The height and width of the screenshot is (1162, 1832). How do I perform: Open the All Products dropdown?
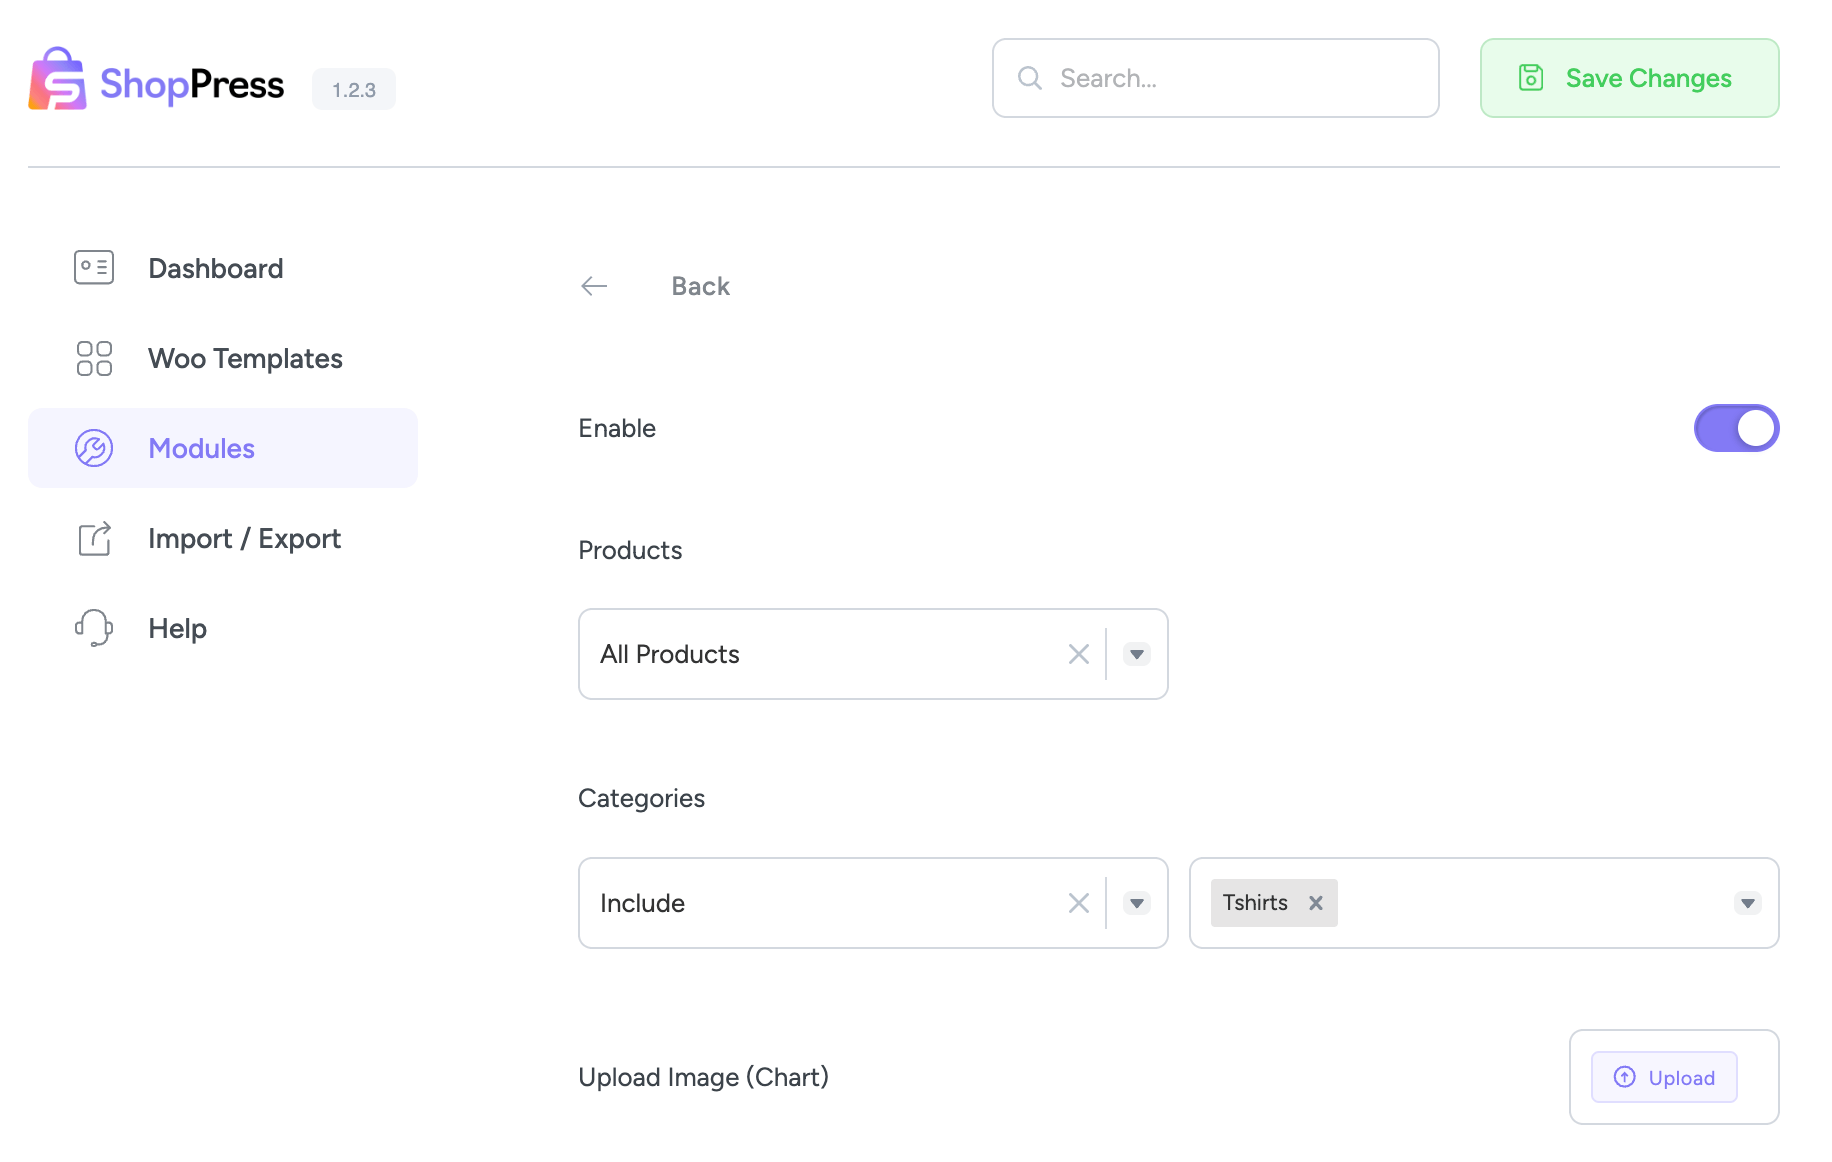(x=1136, y=654)
